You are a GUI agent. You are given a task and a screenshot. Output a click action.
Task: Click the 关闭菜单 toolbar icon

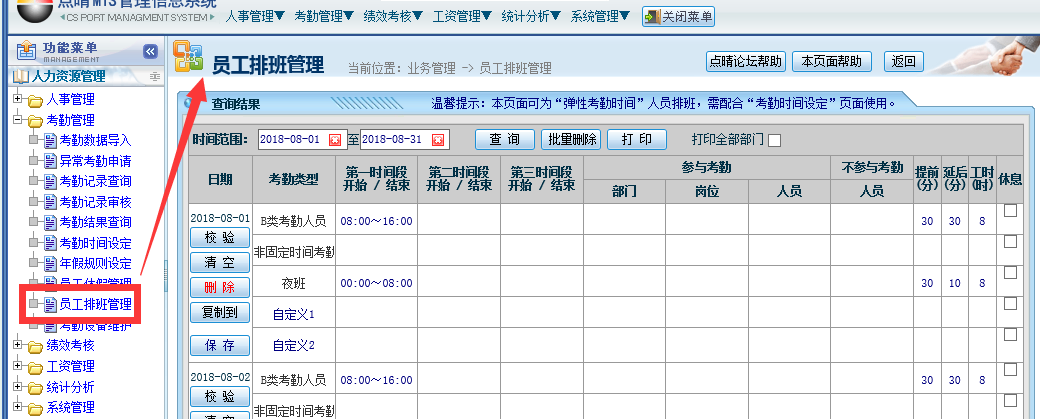[x=652, y=17]
